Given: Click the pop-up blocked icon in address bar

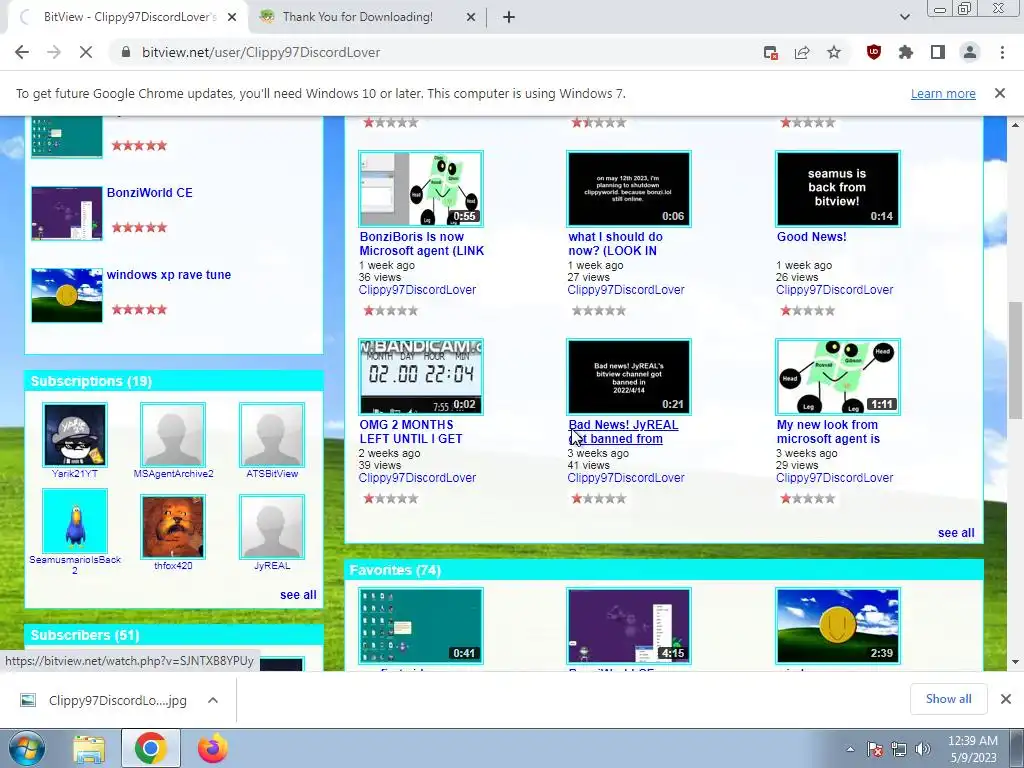Looking at the screenshot, I should coord(771,53).
